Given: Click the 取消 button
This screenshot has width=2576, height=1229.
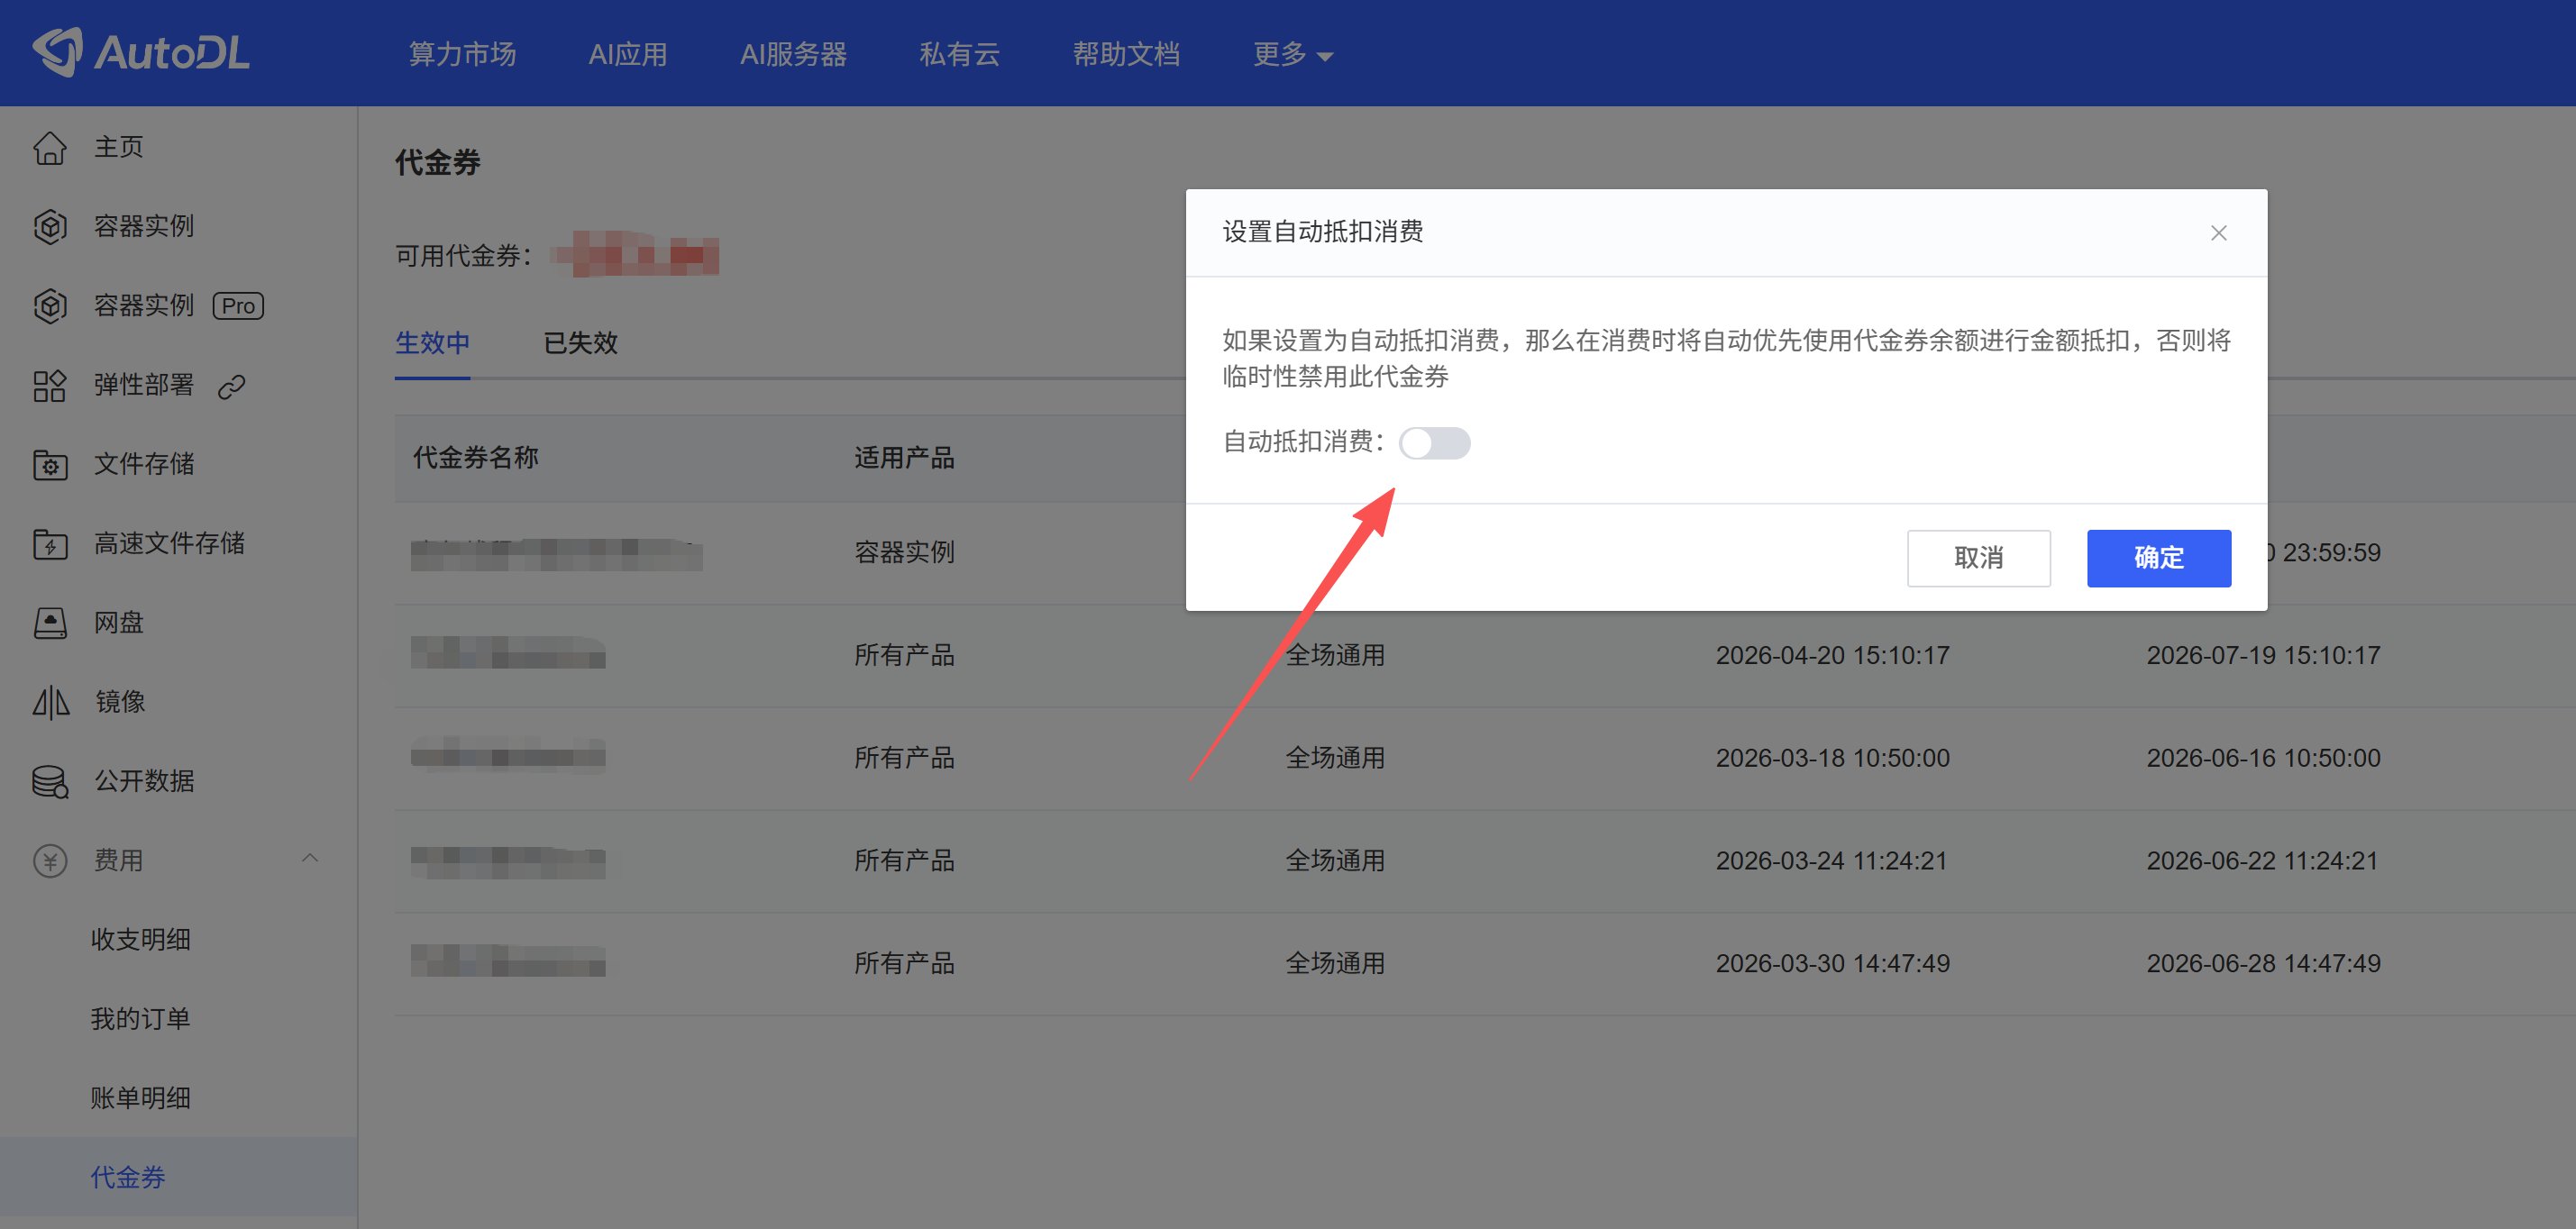Looking at the screenshot, I should [x=1978, y=558].
